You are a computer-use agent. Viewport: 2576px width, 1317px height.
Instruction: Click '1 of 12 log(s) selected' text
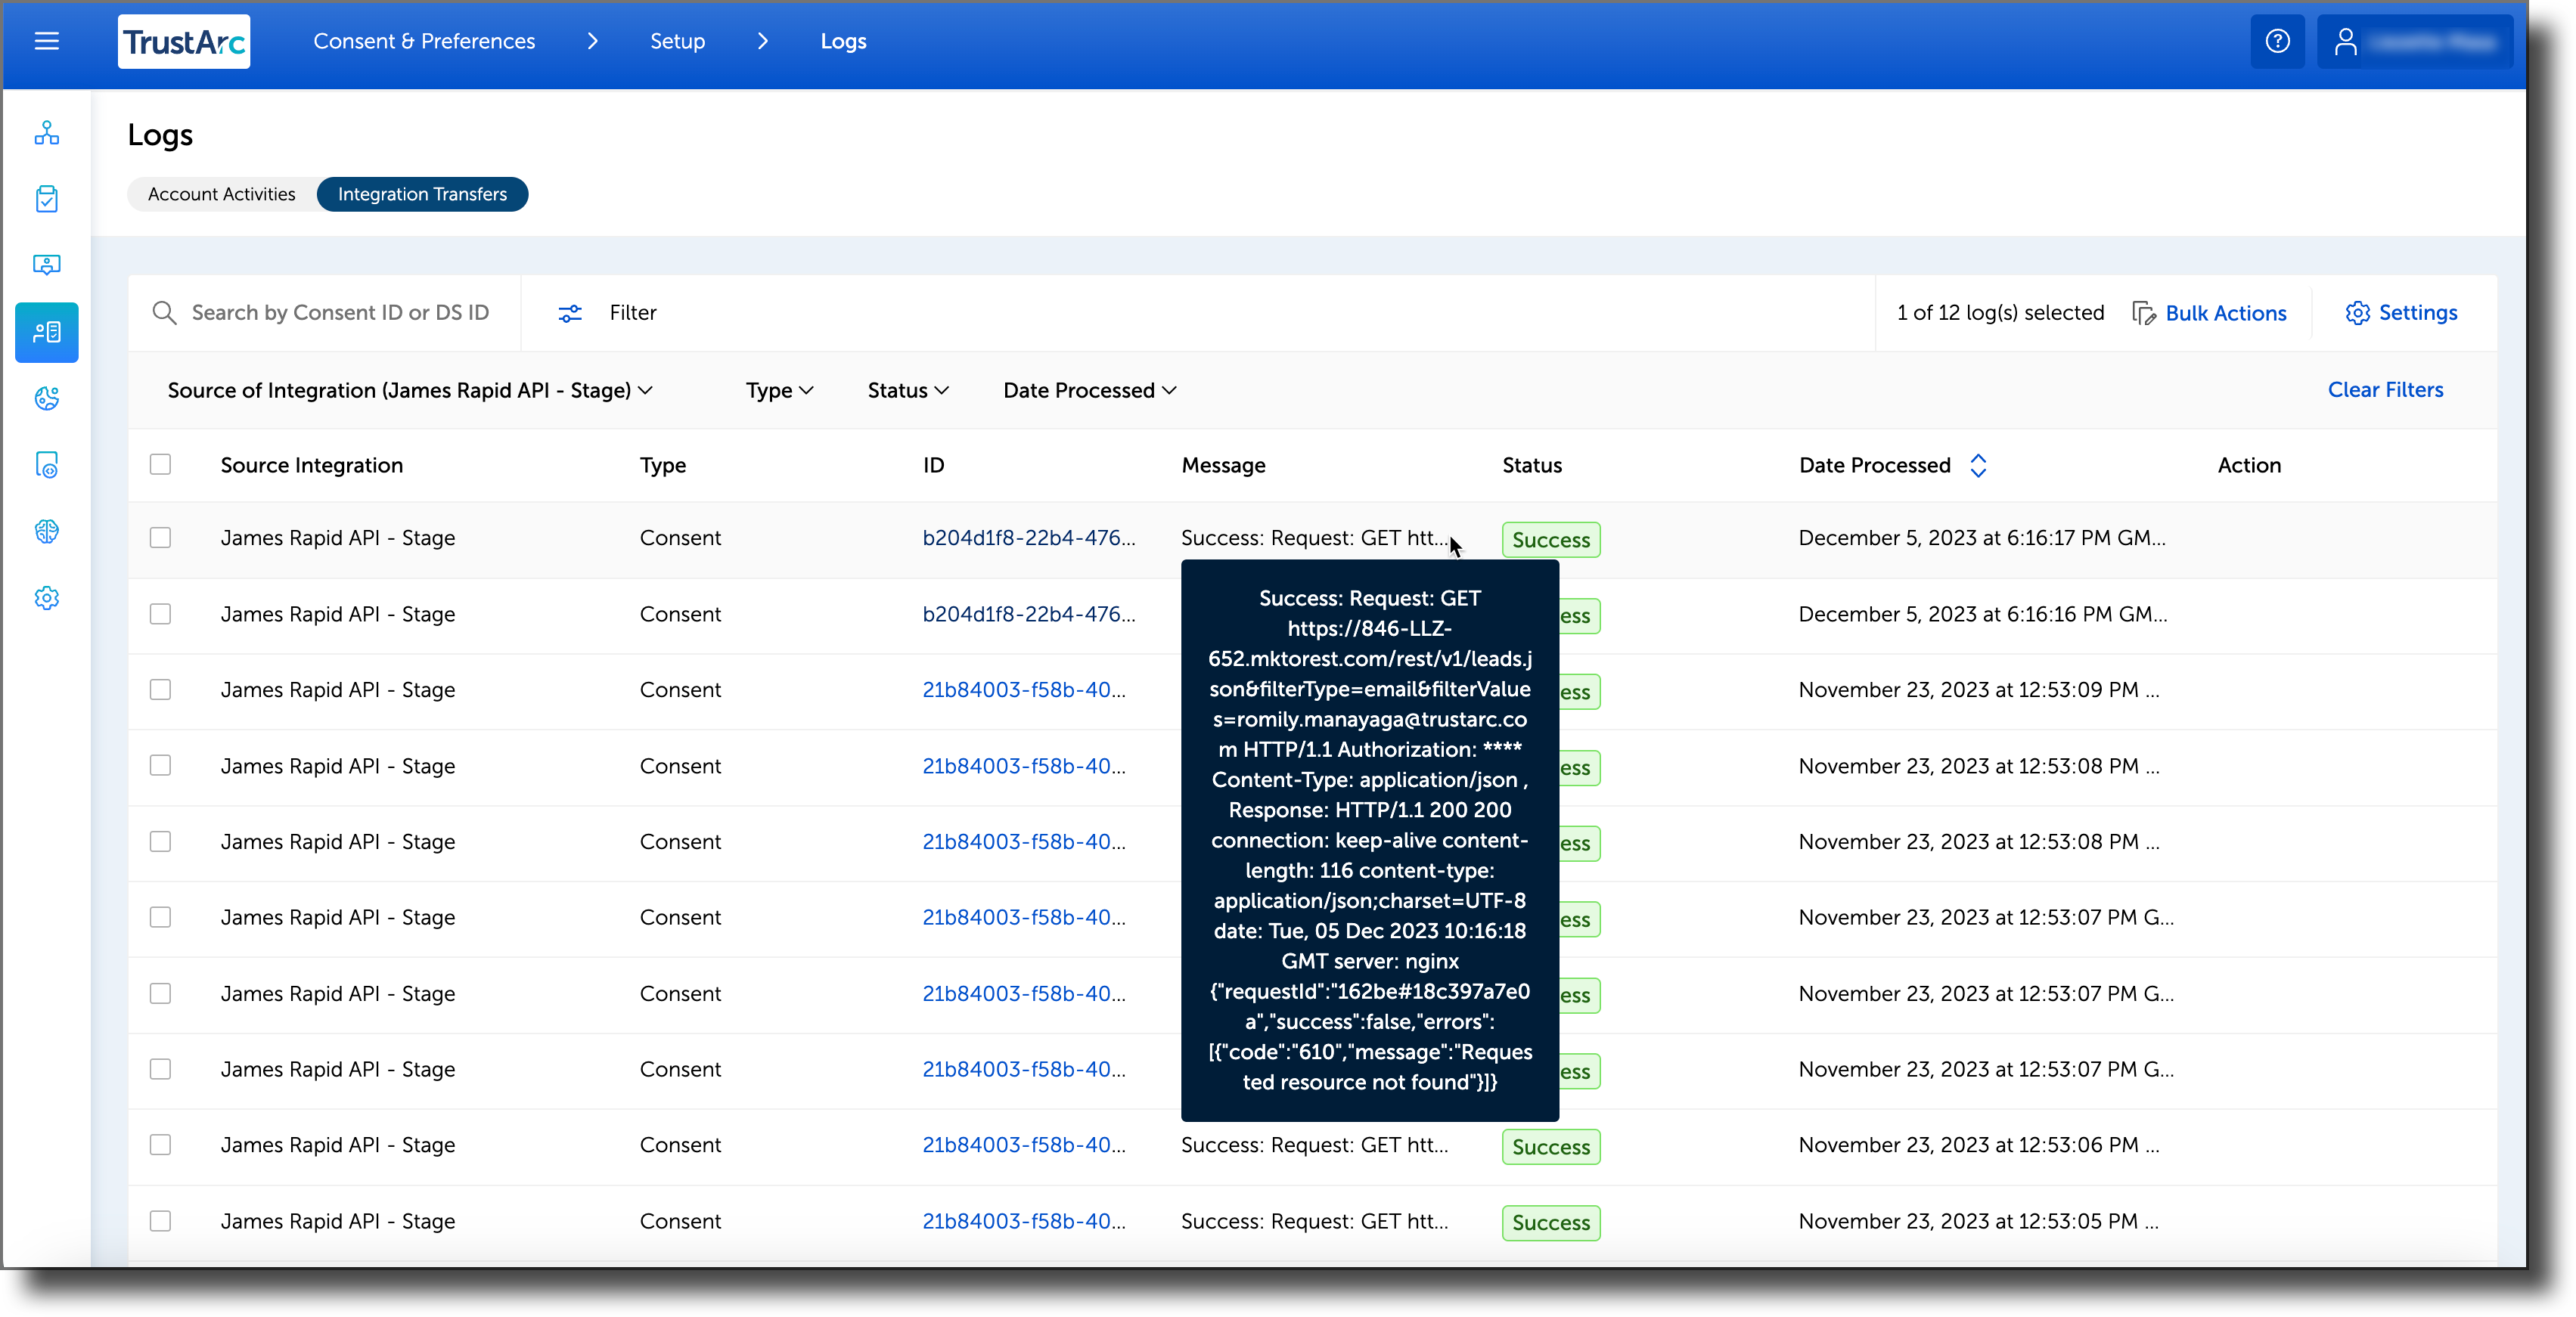(x=2000, y=313)
